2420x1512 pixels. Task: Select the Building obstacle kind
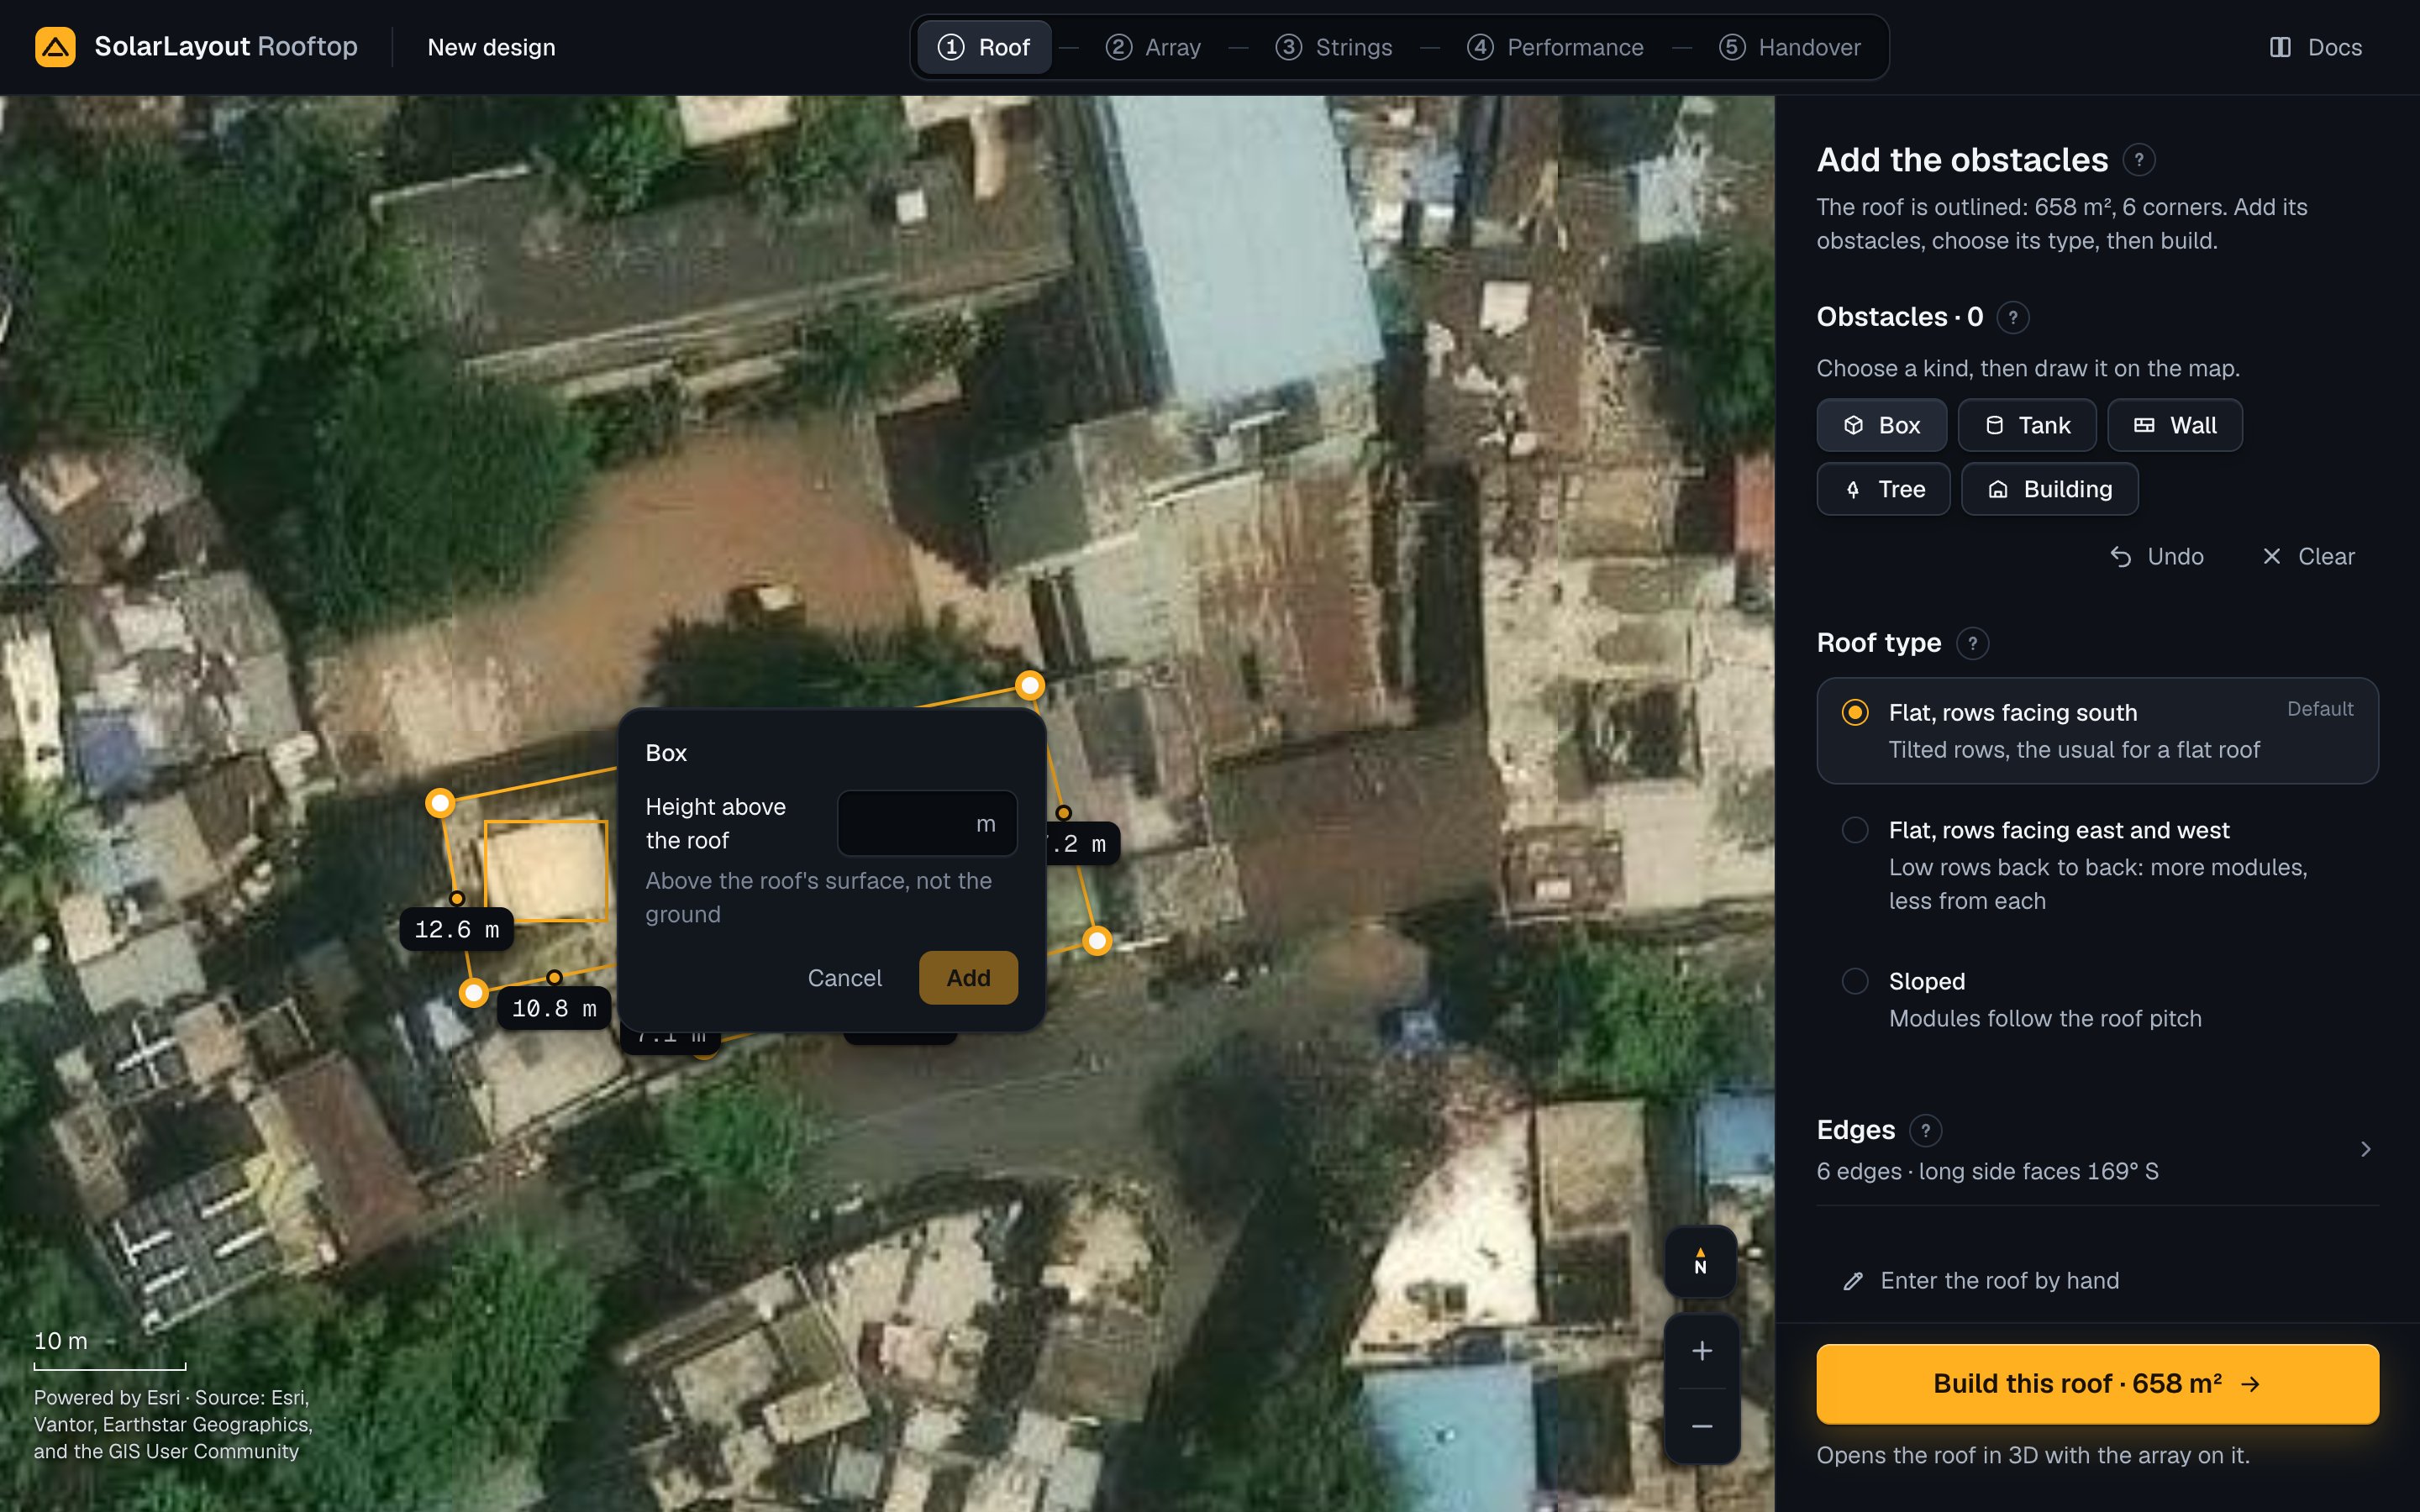2050,489
